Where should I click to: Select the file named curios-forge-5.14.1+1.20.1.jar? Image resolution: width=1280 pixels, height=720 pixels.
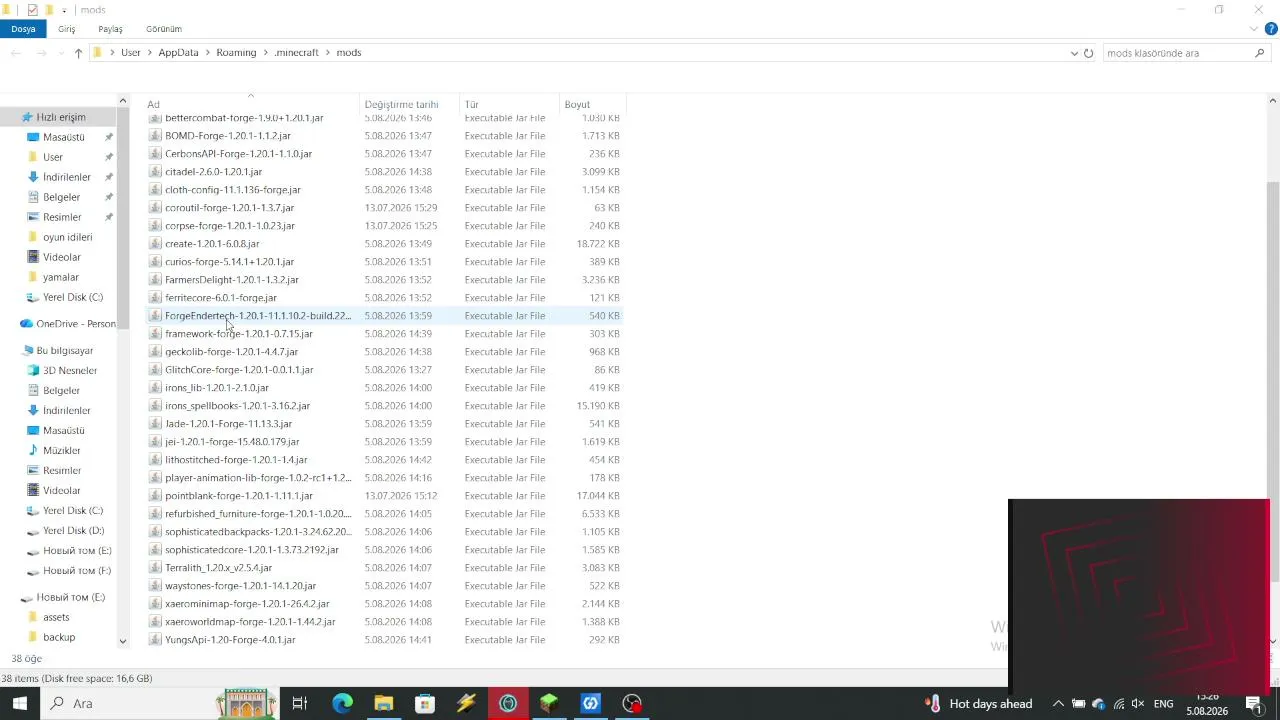230,262
